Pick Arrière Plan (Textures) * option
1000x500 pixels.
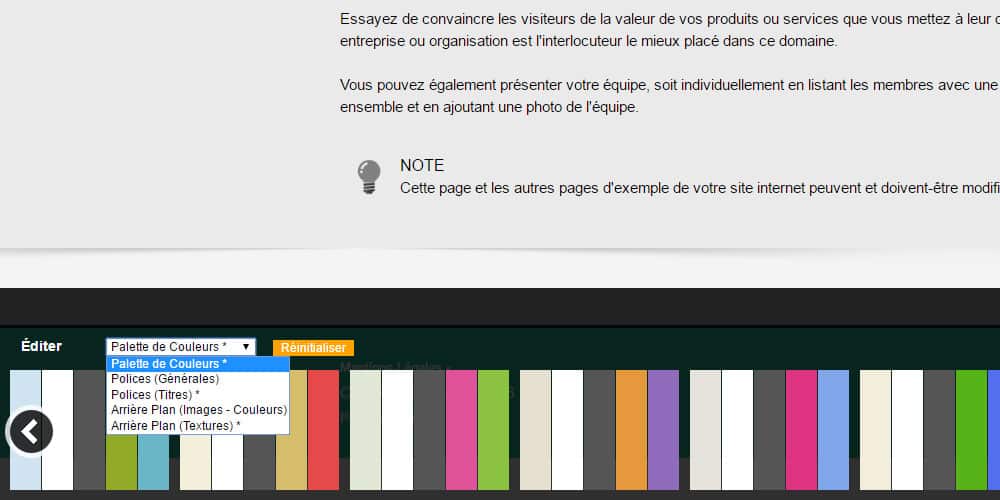point(198,425)
